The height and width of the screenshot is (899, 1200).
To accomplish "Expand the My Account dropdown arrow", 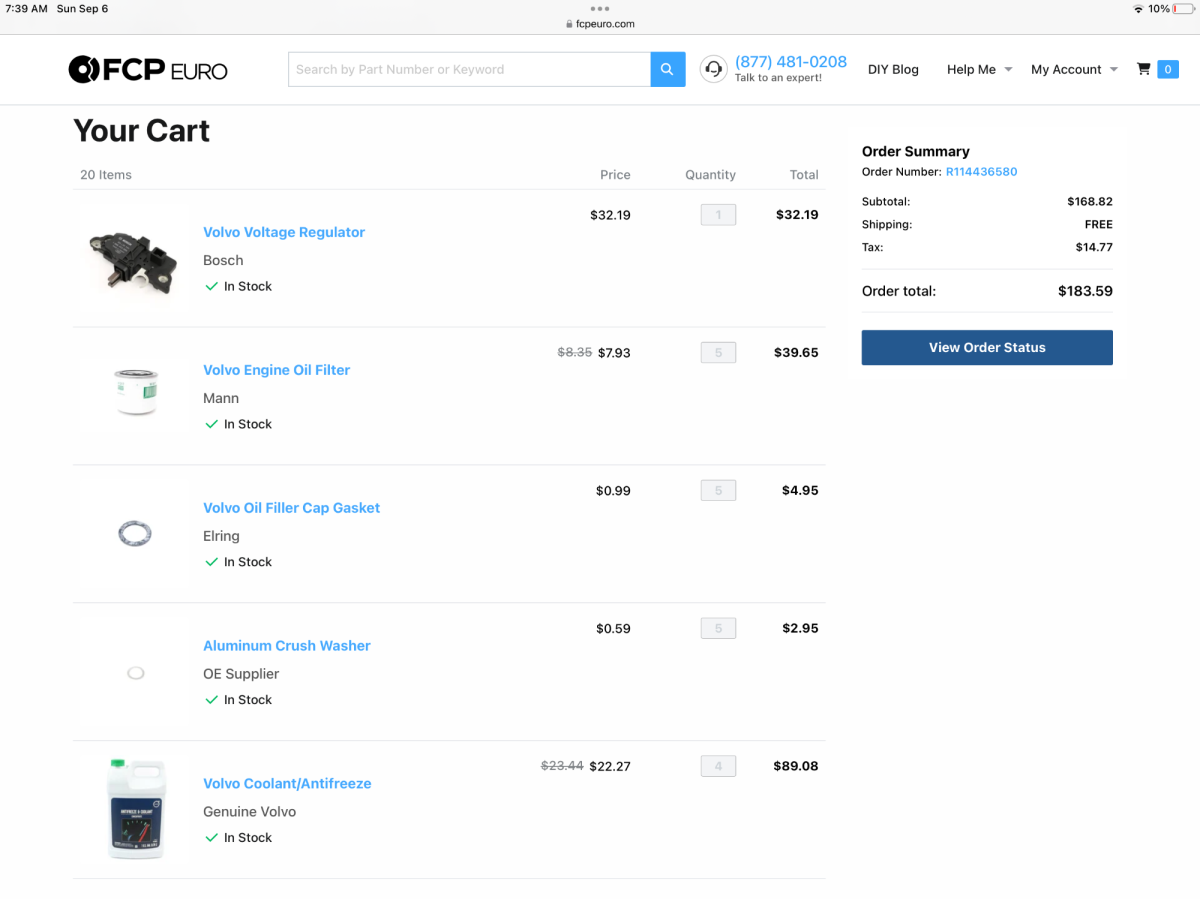I will click(x=1114, y=69).
